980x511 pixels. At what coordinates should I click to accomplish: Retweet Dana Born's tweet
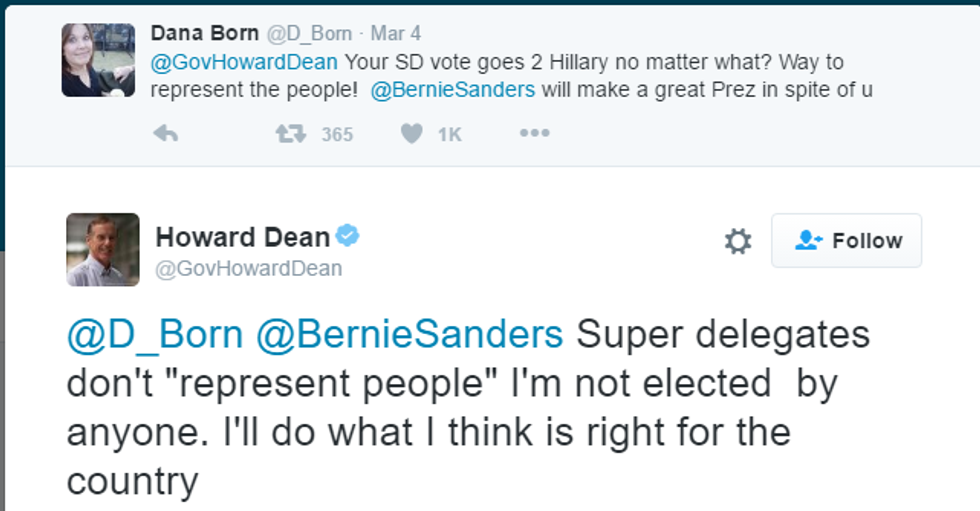(x=291, y=133)
